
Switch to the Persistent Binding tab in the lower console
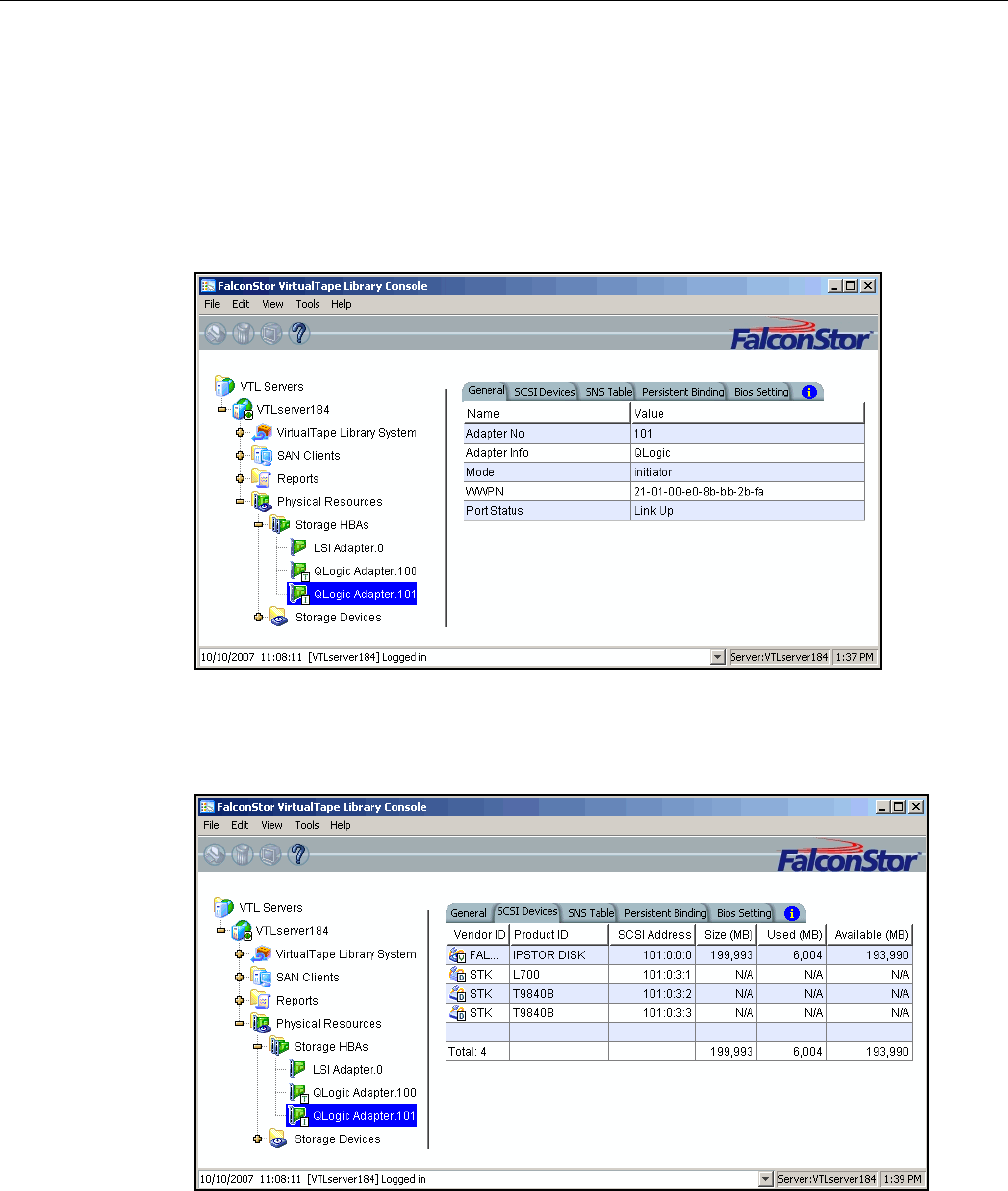pyautogui.click(x=665, y=913)
